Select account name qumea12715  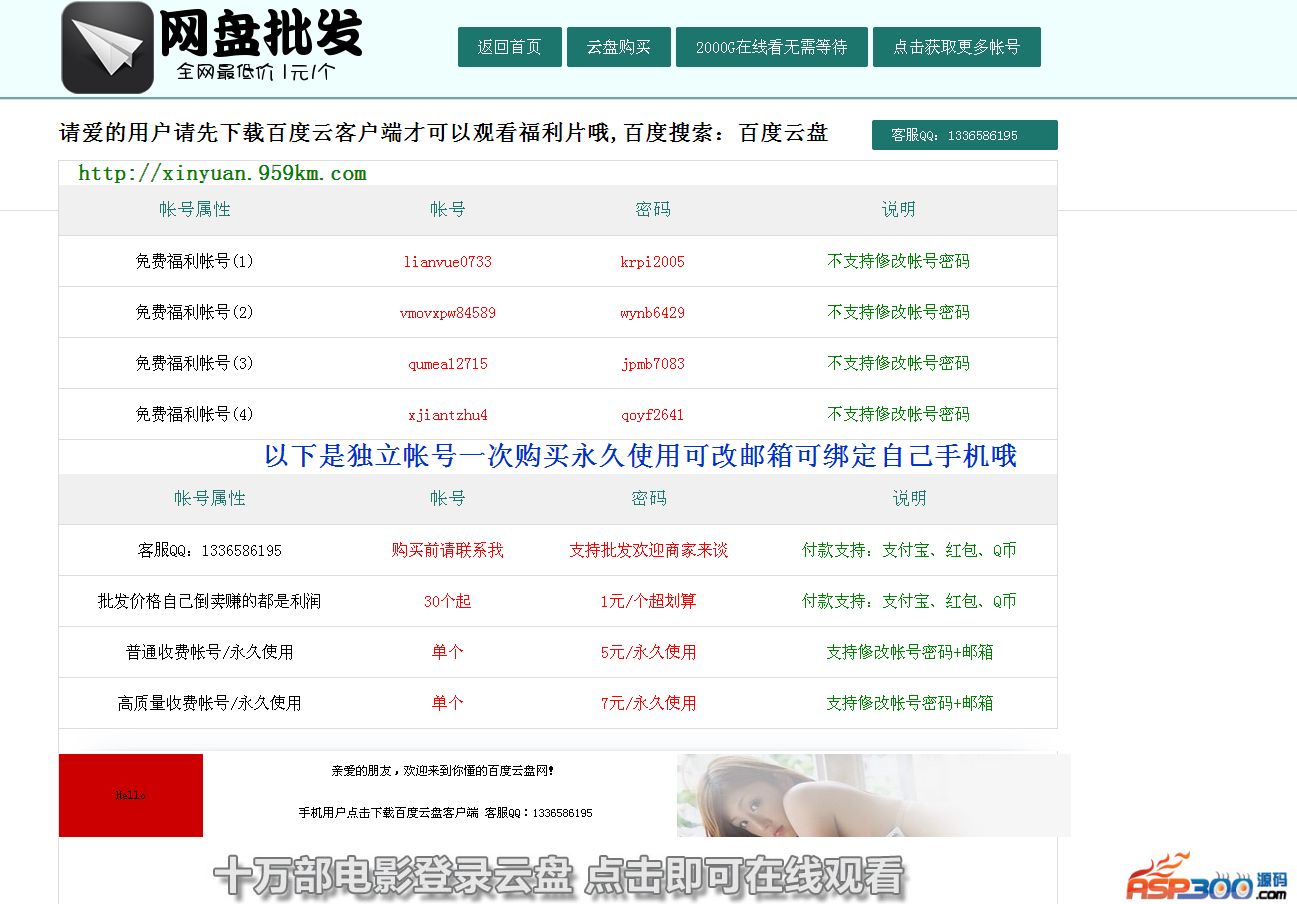(448, 364)
